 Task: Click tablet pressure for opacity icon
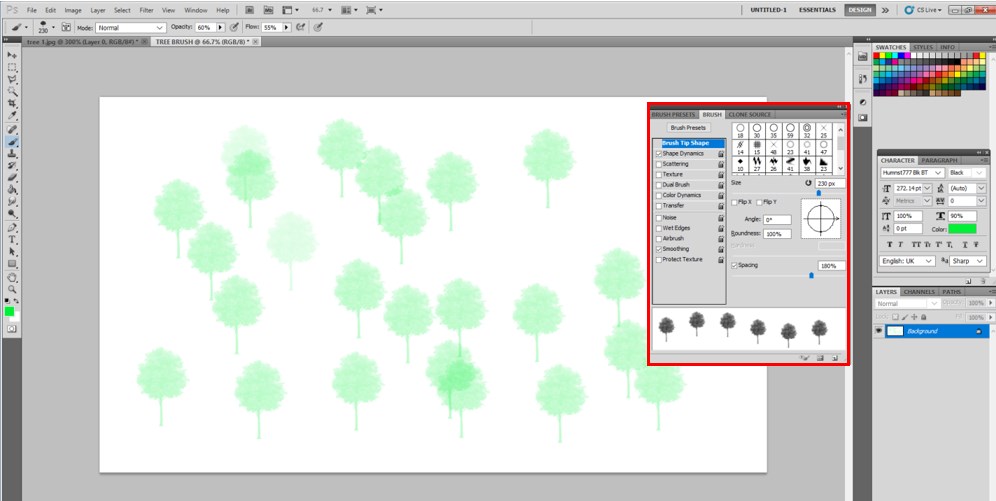coord(234,27)
